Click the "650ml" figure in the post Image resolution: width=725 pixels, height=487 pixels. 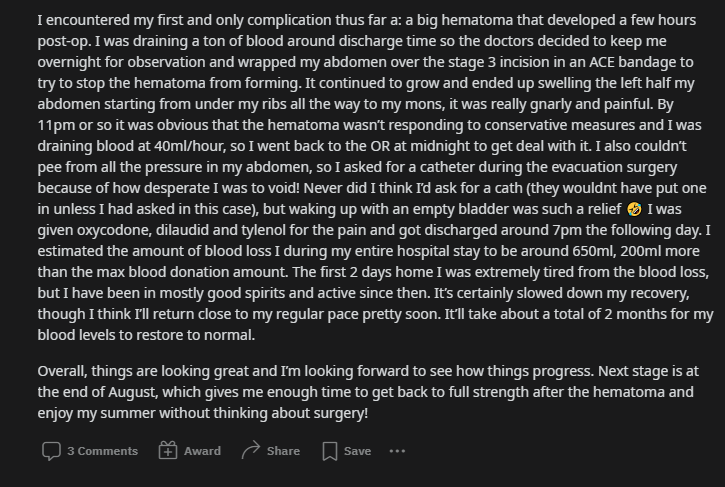pos(497,251)
